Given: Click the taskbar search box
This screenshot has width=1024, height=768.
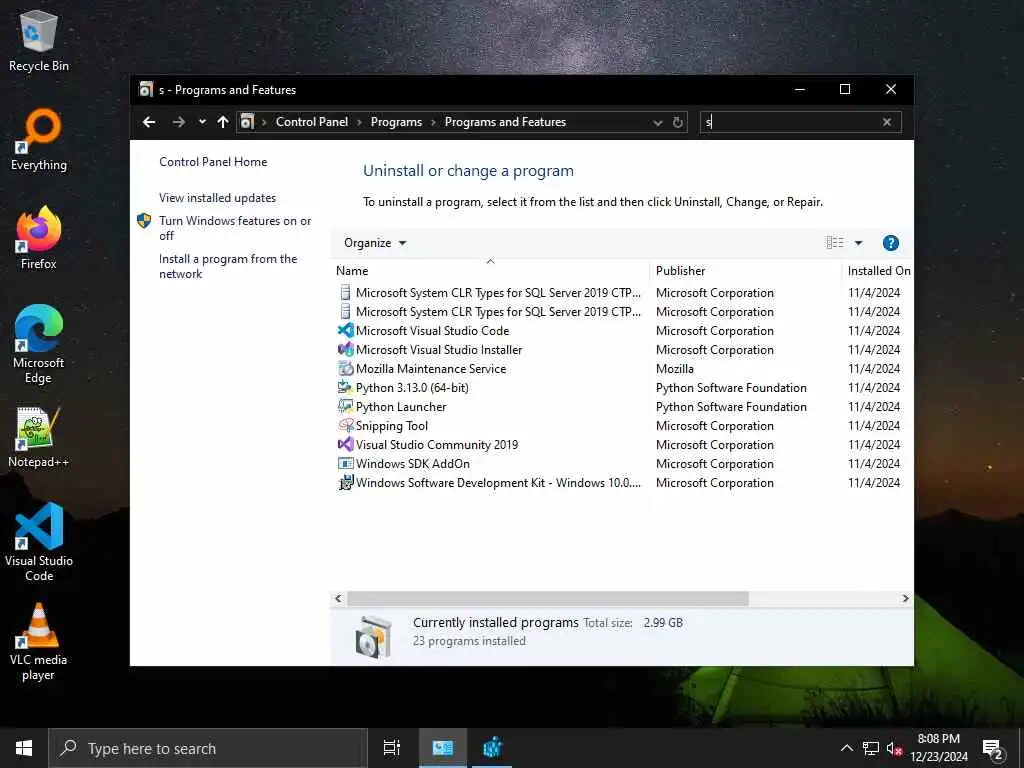Looking at the screenshot, I should [208, 748].
